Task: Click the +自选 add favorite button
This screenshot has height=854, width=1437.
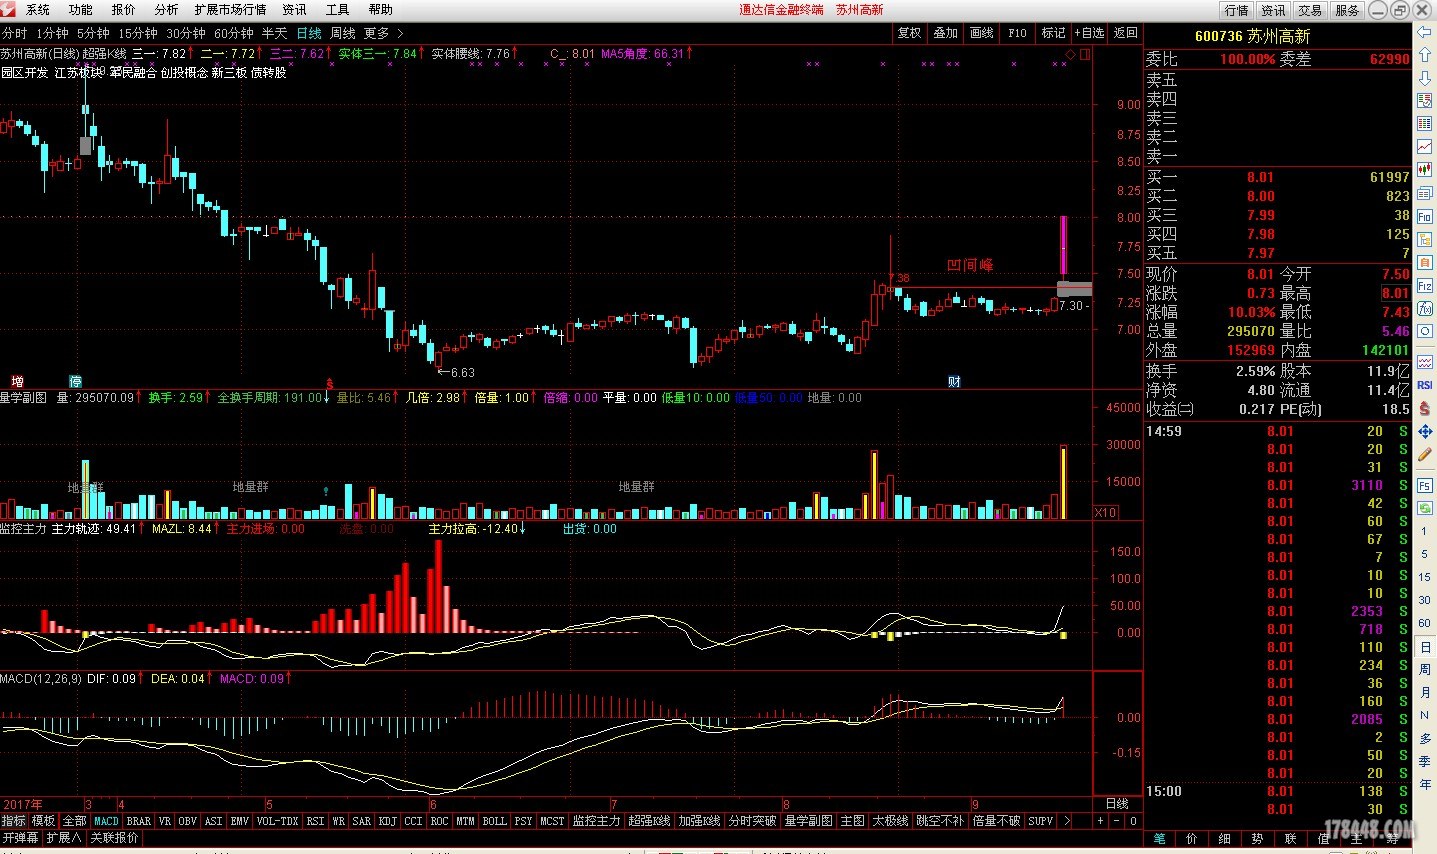Action: pyautogui.click(x=1089, y=33)
